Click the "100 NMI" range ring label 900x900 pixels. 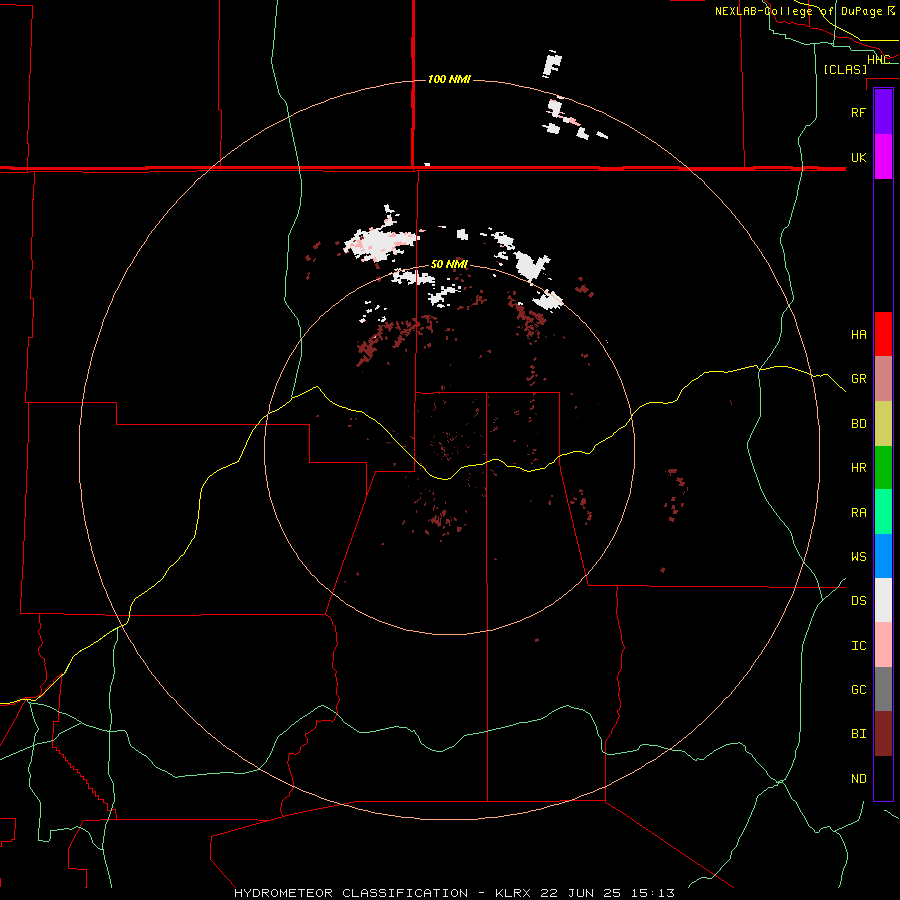tap(449, 79)
